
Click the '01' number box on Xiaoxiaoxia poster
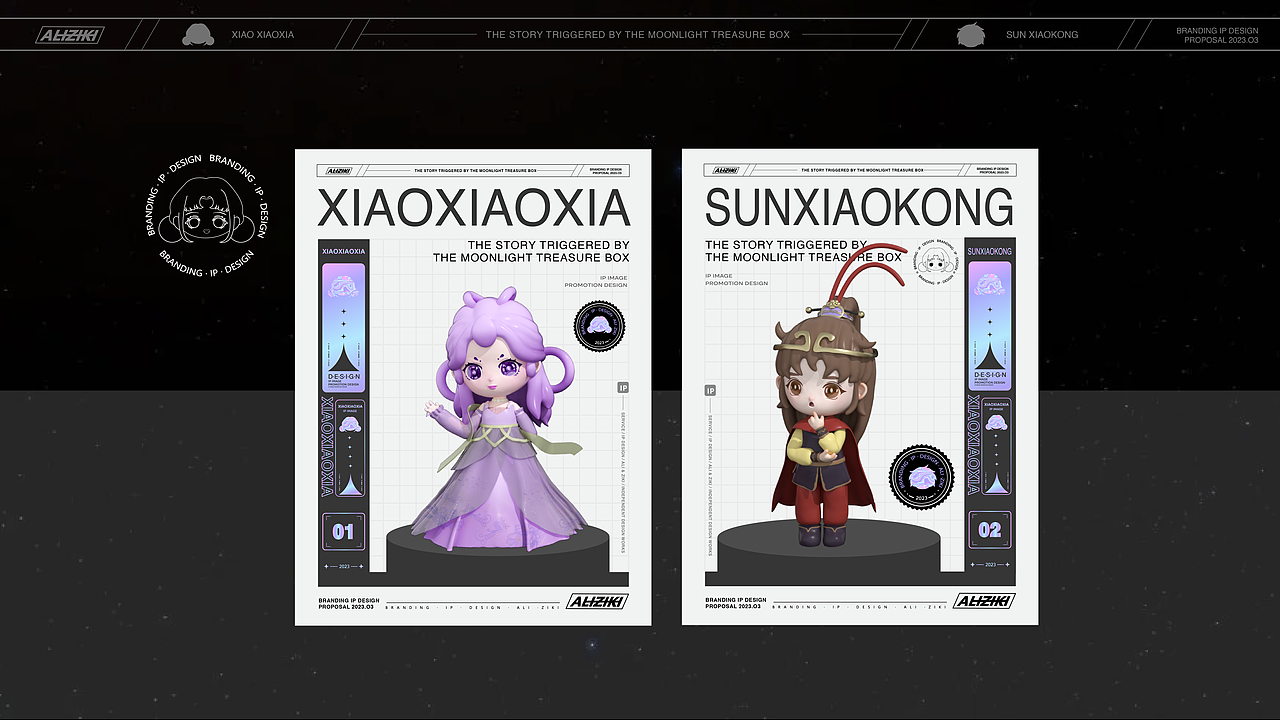[344, 531]
